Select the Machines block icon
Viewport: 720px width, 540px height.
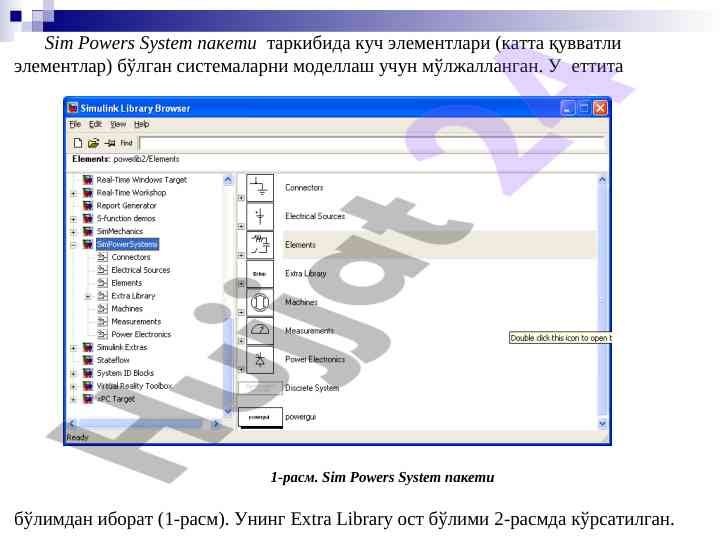259,301
